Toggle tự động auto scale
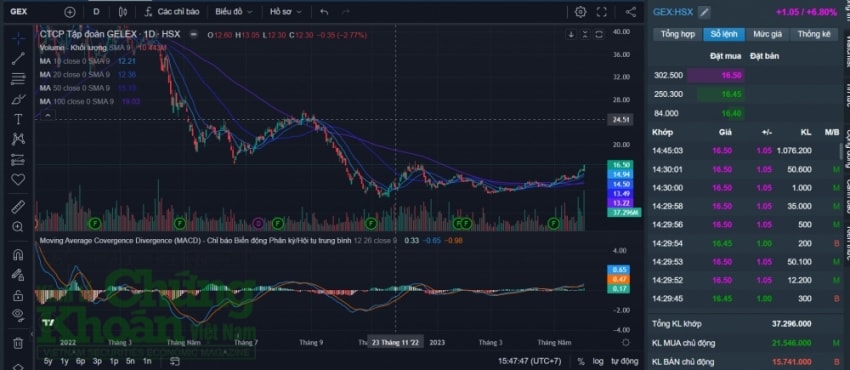850x370 pixels. [x=625, y=361]
